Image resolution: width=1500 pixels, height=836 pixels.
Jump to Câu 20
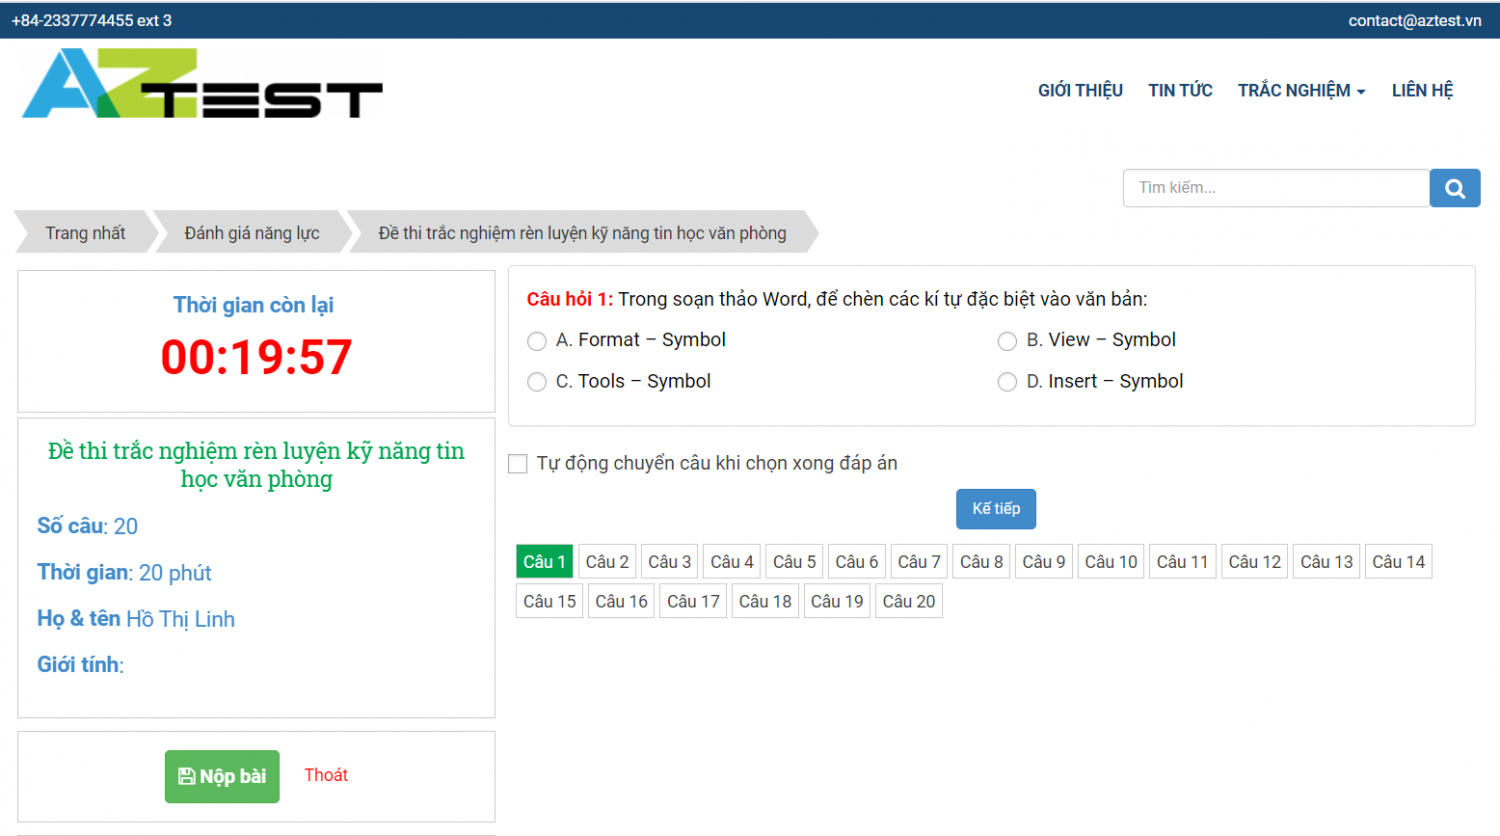point(909,601)
